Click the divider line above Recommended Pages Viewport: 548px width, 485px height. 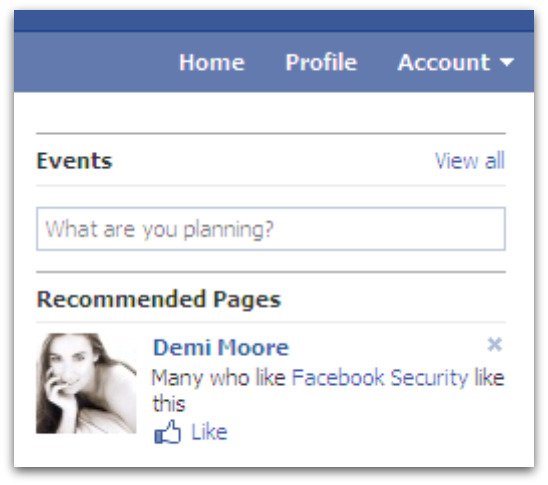point(271,272)
